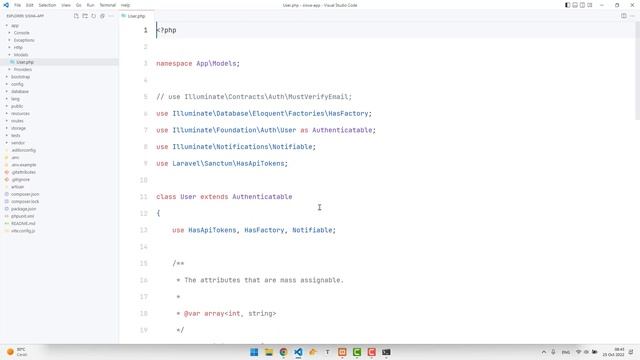Open vite.config.js in Explorer
The height and width of the screenshot is (360, 640).
tap(23, 231)
